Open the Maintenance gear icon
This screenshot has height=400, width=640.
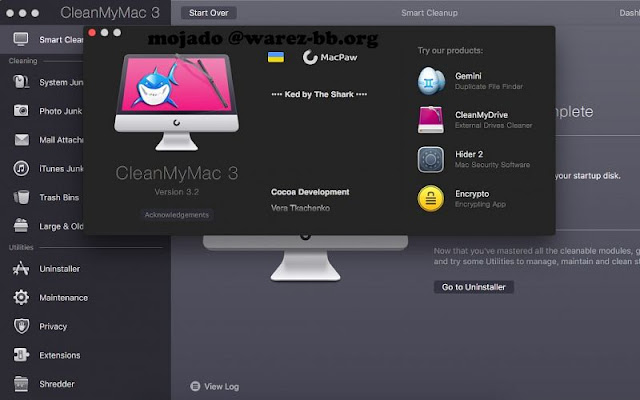pyautogui.click(x=21, y=298)
